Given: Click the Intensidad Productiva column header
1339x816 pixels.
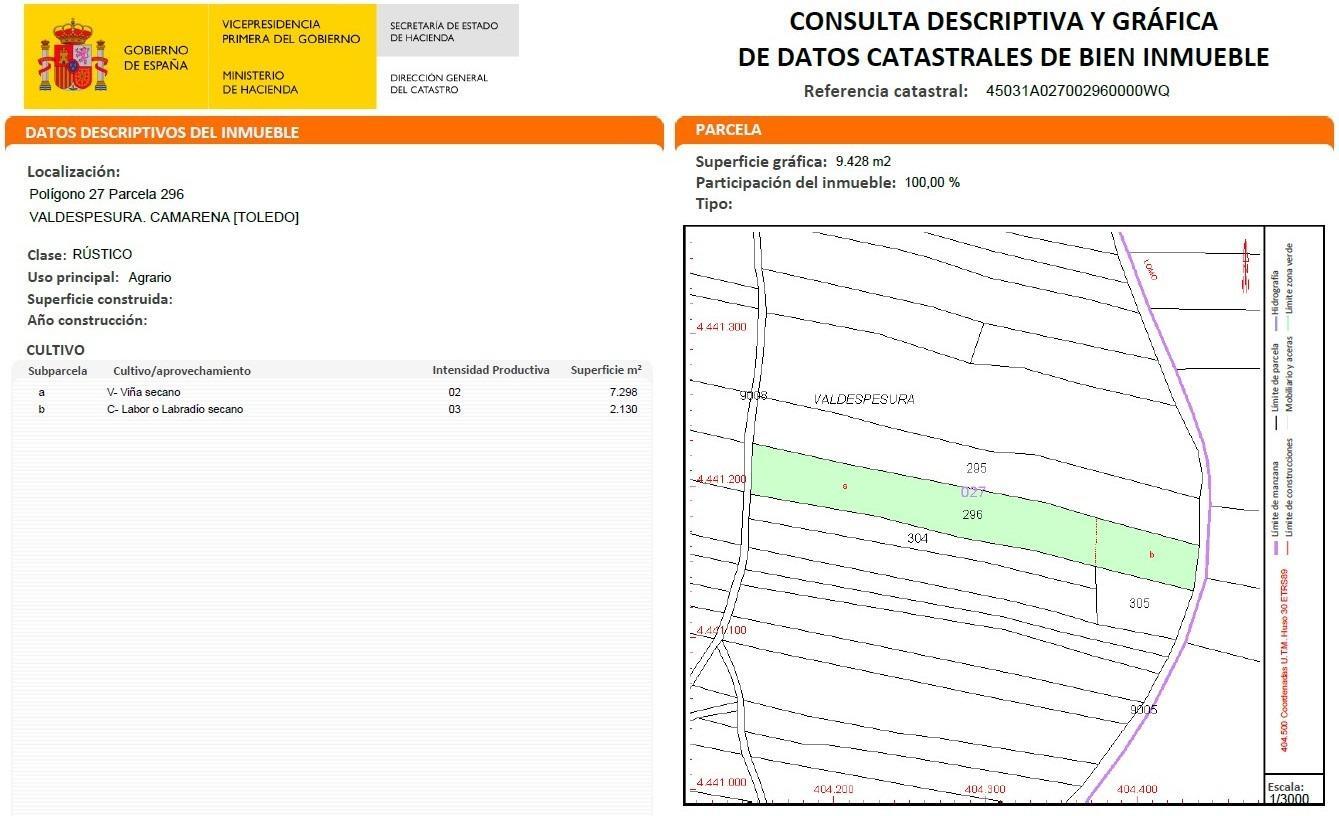Looking at the screenshot, I should (x=491, y=370).
